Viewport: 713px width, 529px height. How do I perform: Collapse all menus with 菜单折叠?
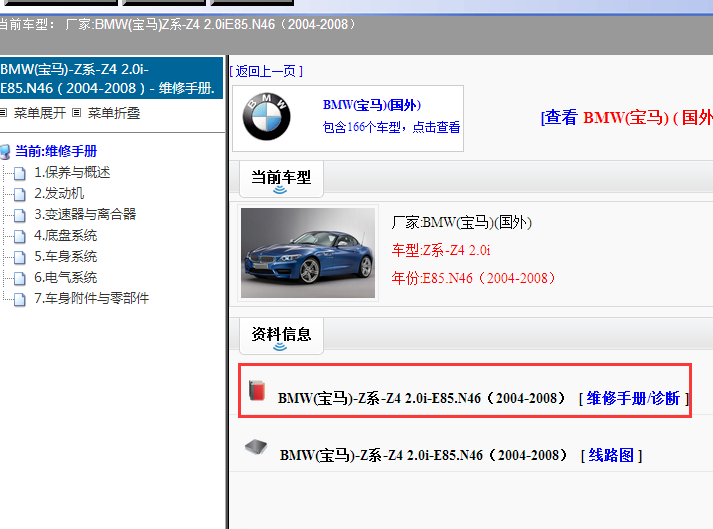(114, 113)
